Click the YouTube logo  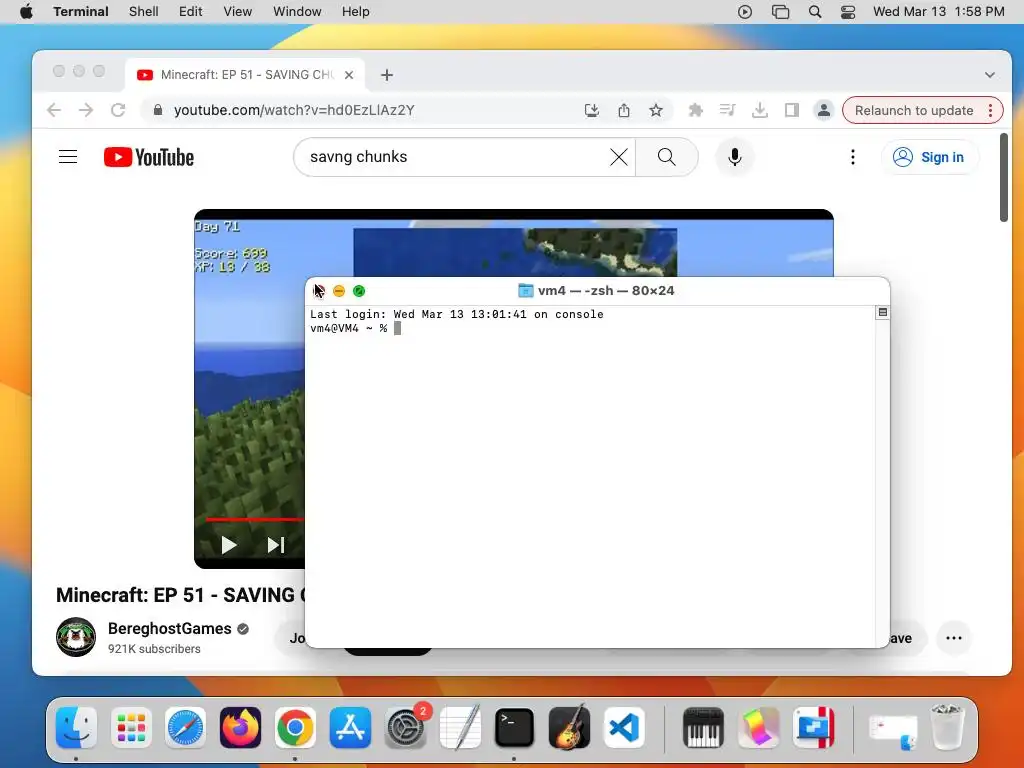[149, 157]
